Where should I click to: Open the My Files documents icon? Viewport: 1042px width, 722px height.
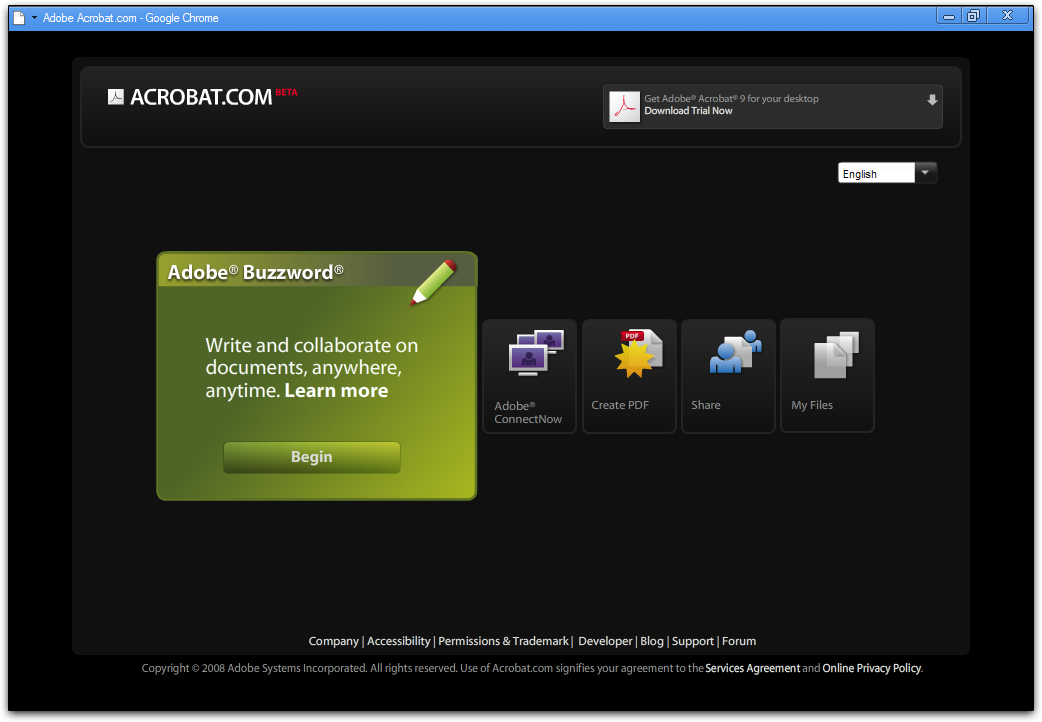point(836,354)
